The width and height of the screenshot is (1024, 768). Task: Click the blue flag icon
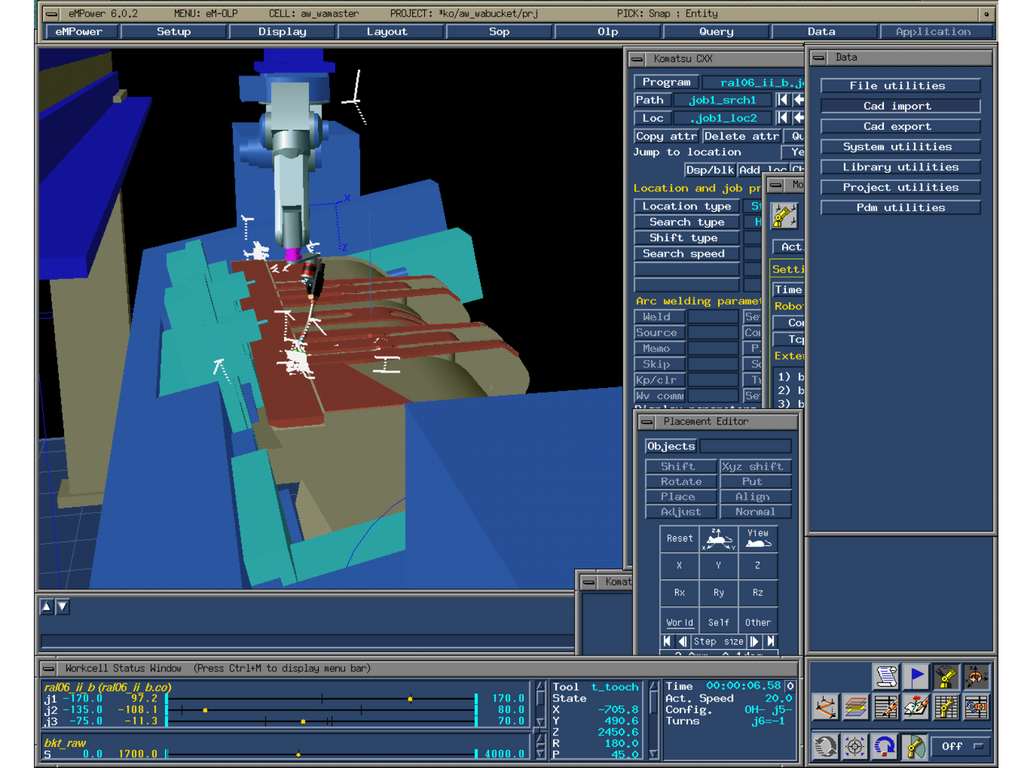(x=916, y=677)
